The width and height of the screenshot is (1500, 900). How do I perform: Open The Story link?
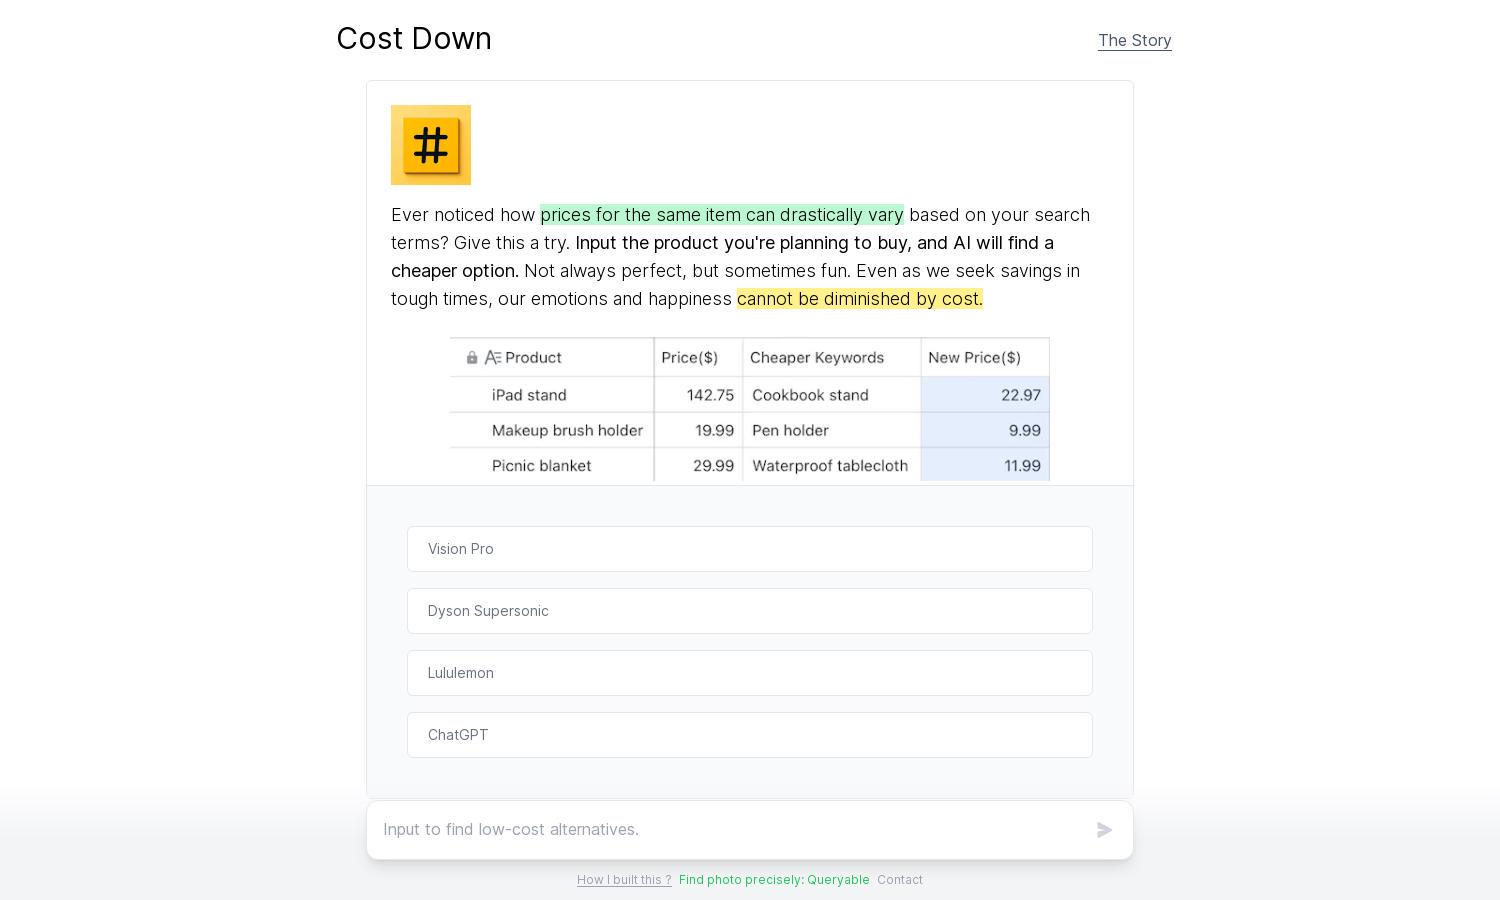pyautogui.click(x=1135, y=40)
